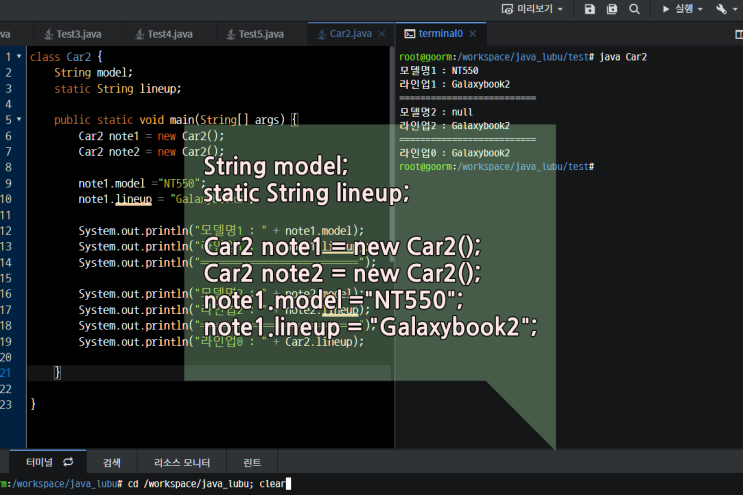
Task: Open the 린트 lint panel tab
Action: [252, 462]
